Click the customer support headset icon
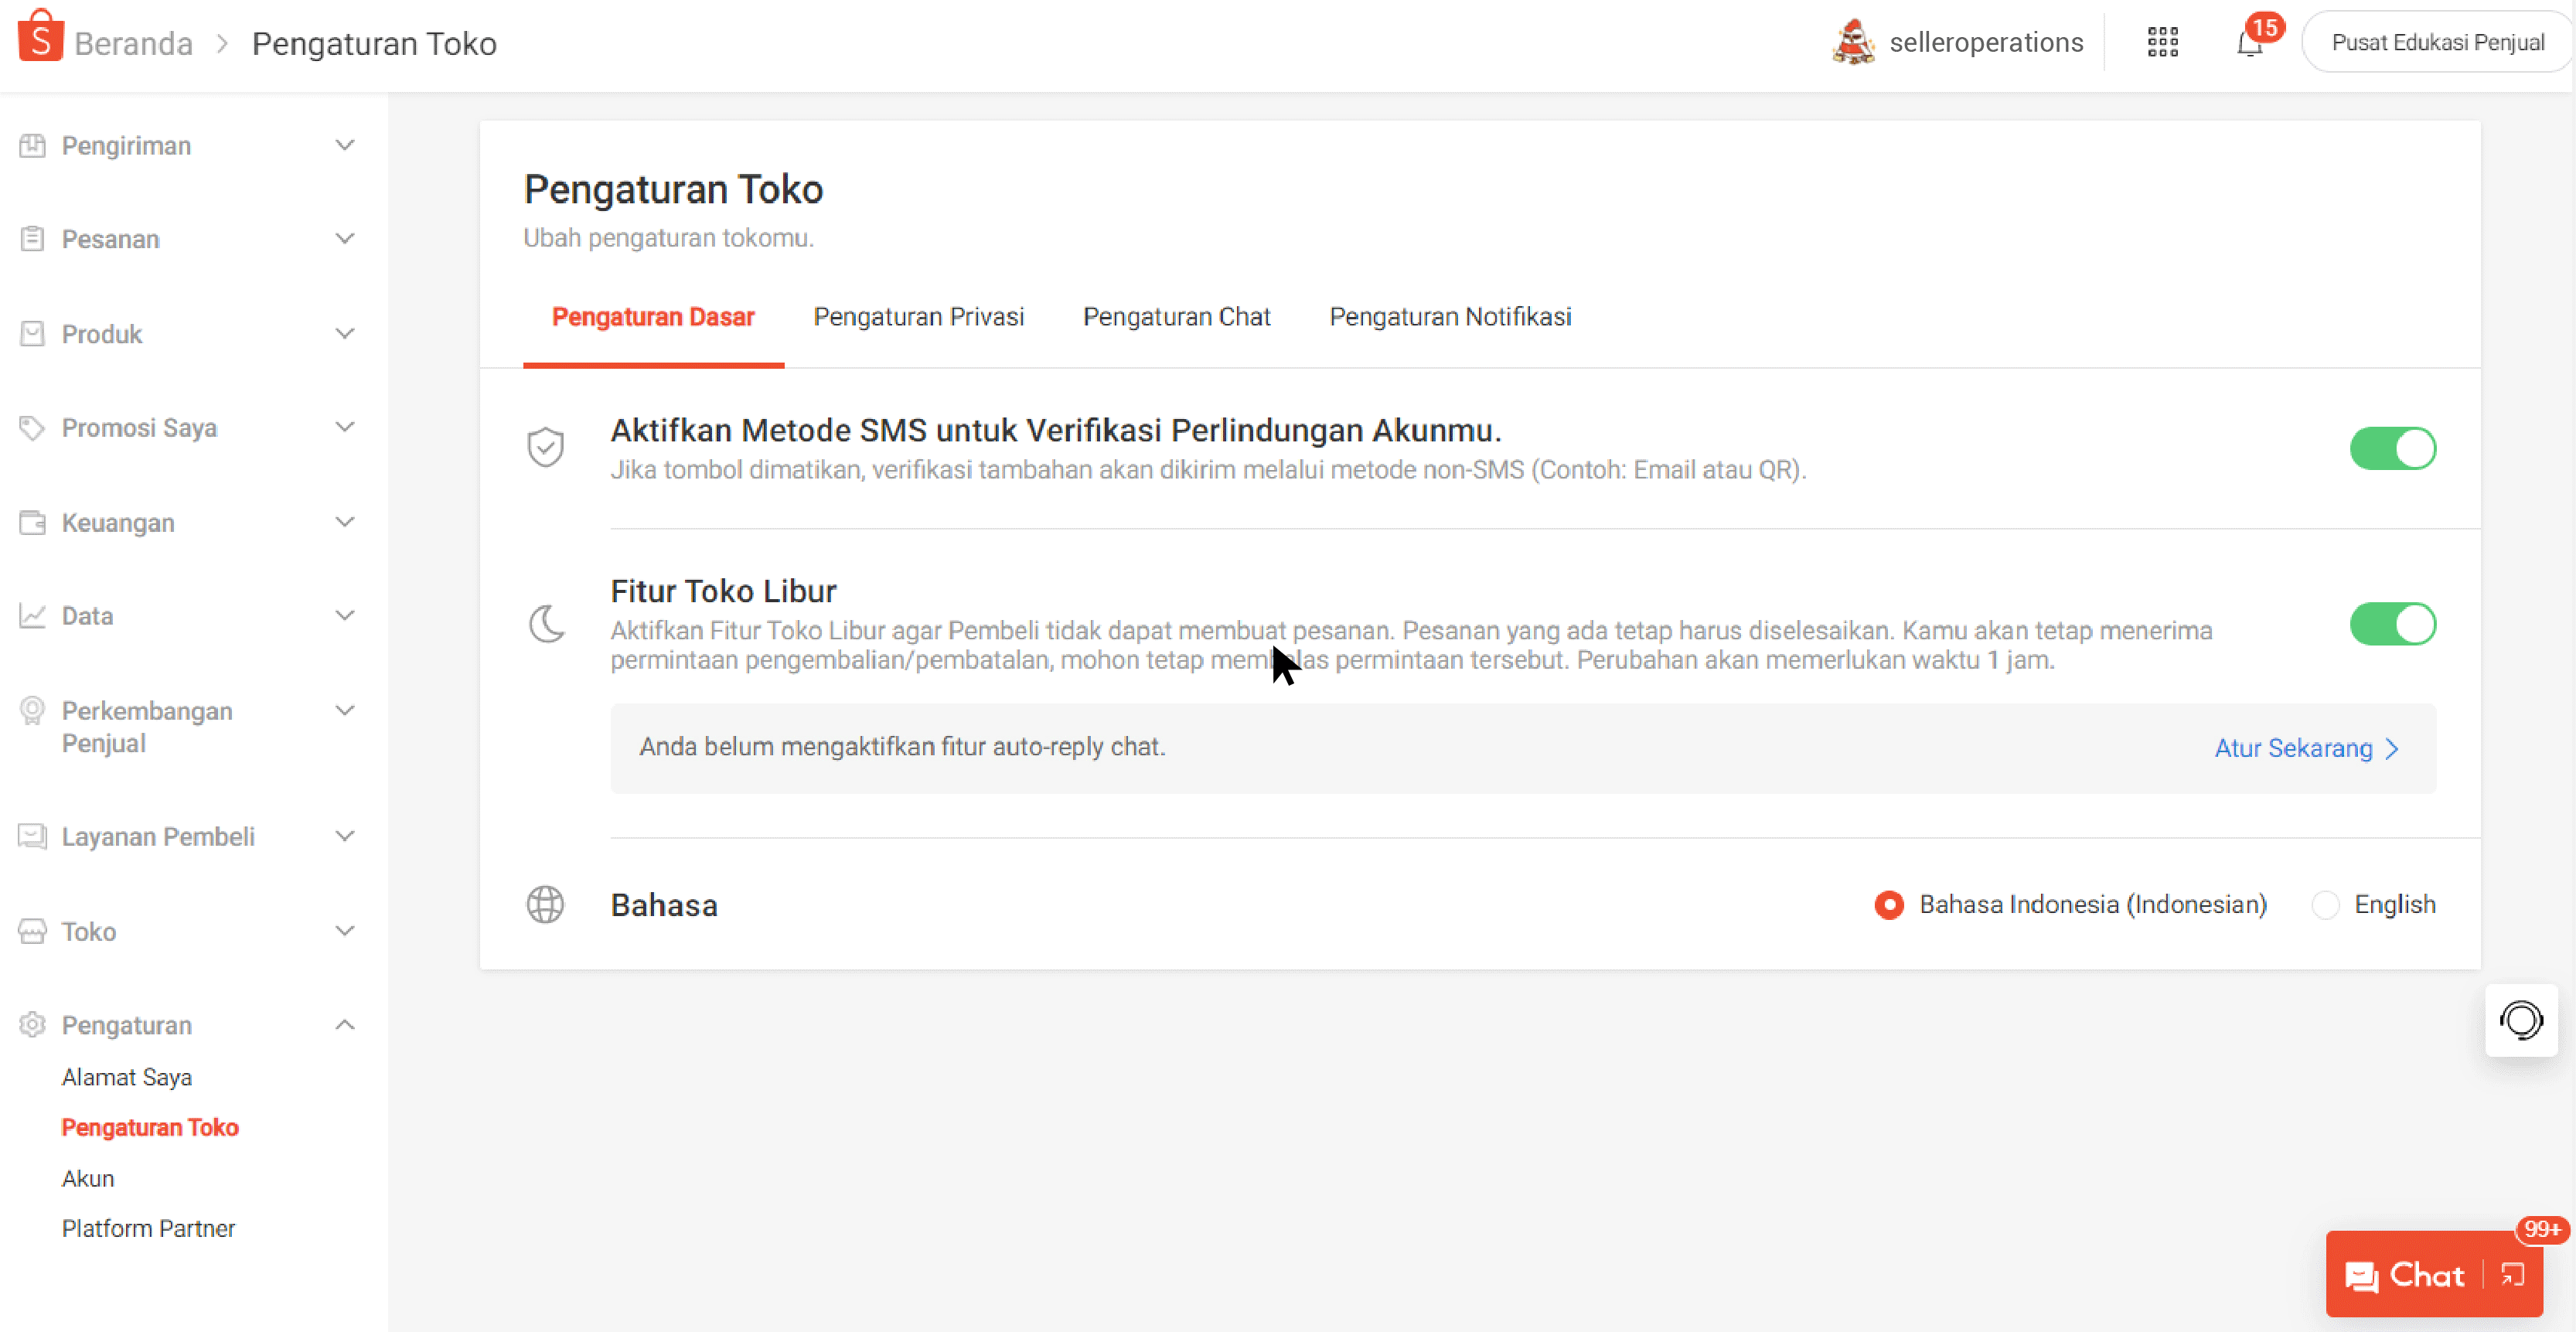 pyautogui.click(x=2520, y=1020)
